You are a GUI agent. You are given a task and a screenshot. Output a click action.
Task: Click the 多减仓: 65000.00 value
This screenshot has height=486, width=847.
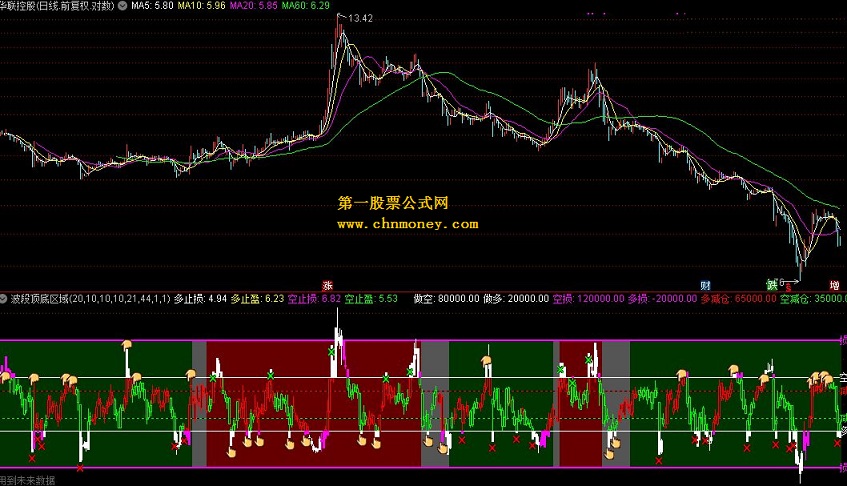(x=738, y=299)
